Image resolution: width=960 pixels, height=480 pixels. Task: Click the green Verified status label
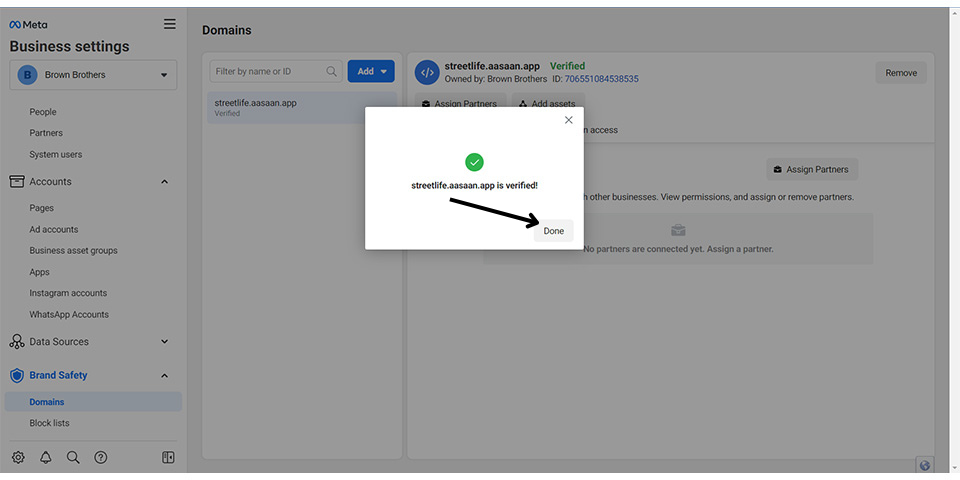[x=568, y=66]
